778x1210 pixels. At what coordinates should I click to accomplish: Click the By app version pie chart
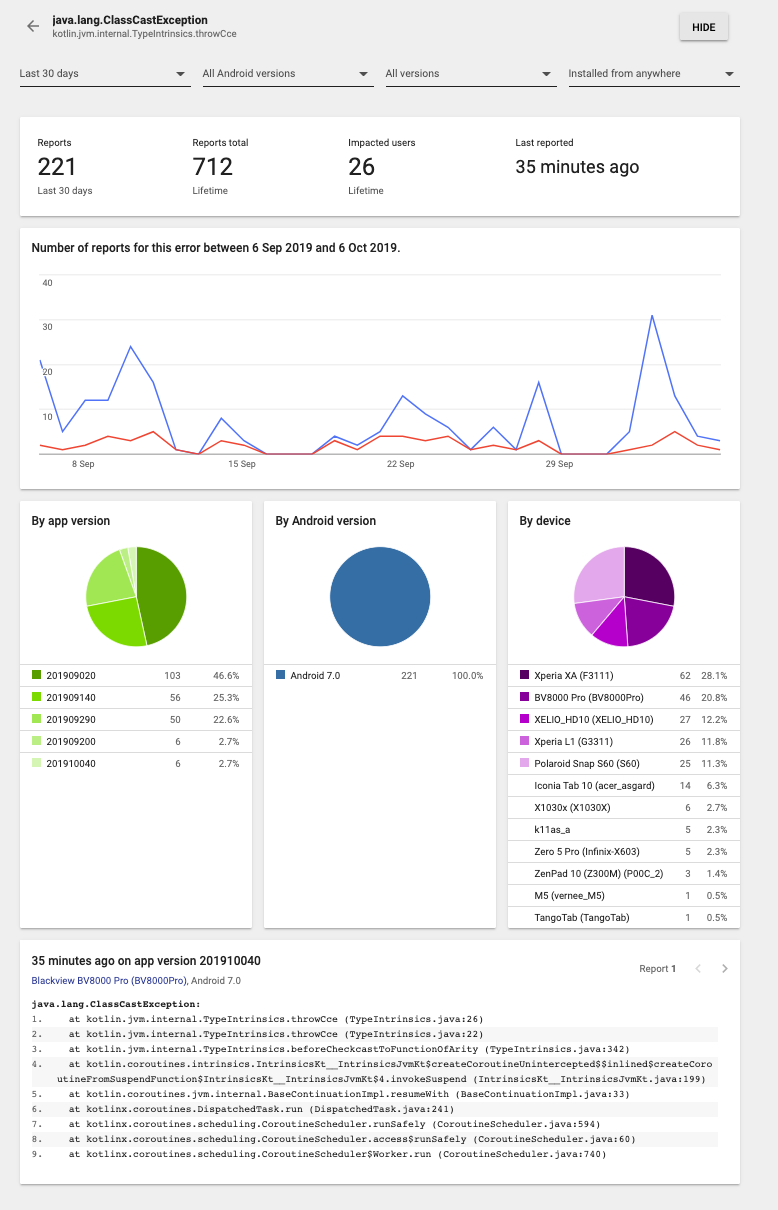(136, 597)
